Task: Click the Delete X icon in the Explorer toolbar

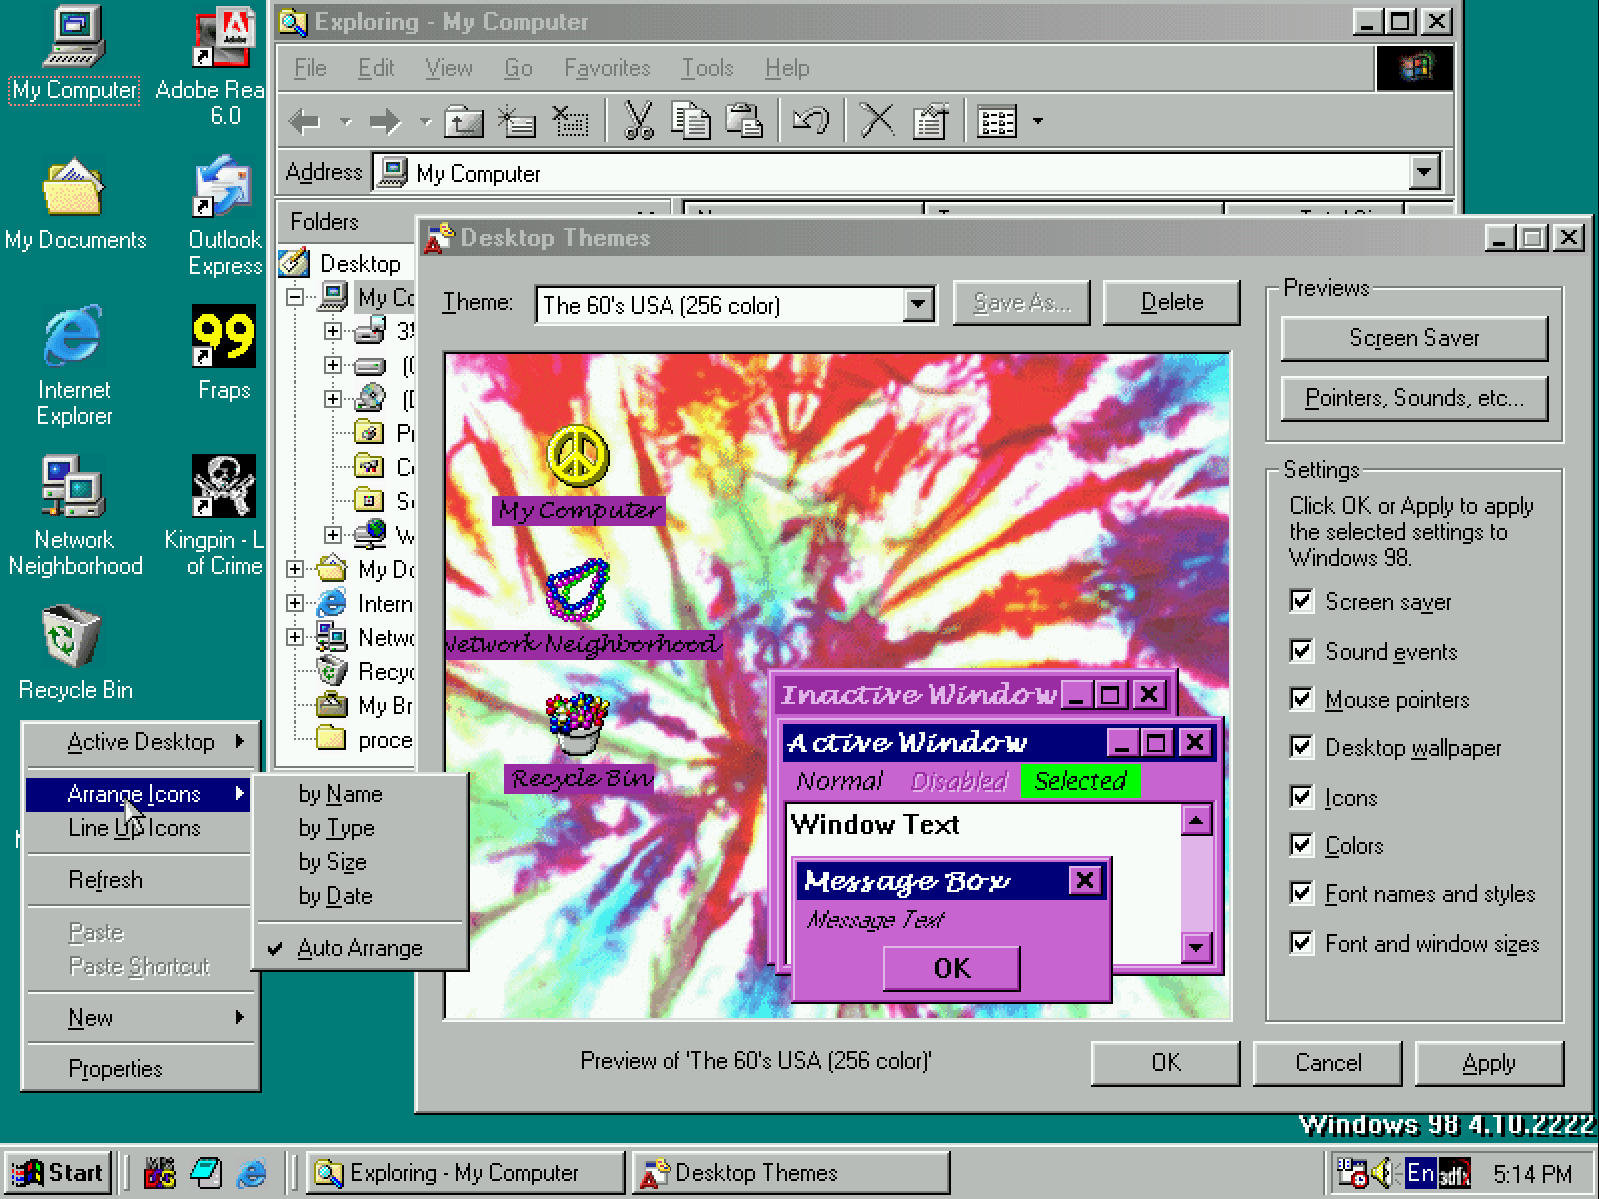Action: [x=877, y=122]
